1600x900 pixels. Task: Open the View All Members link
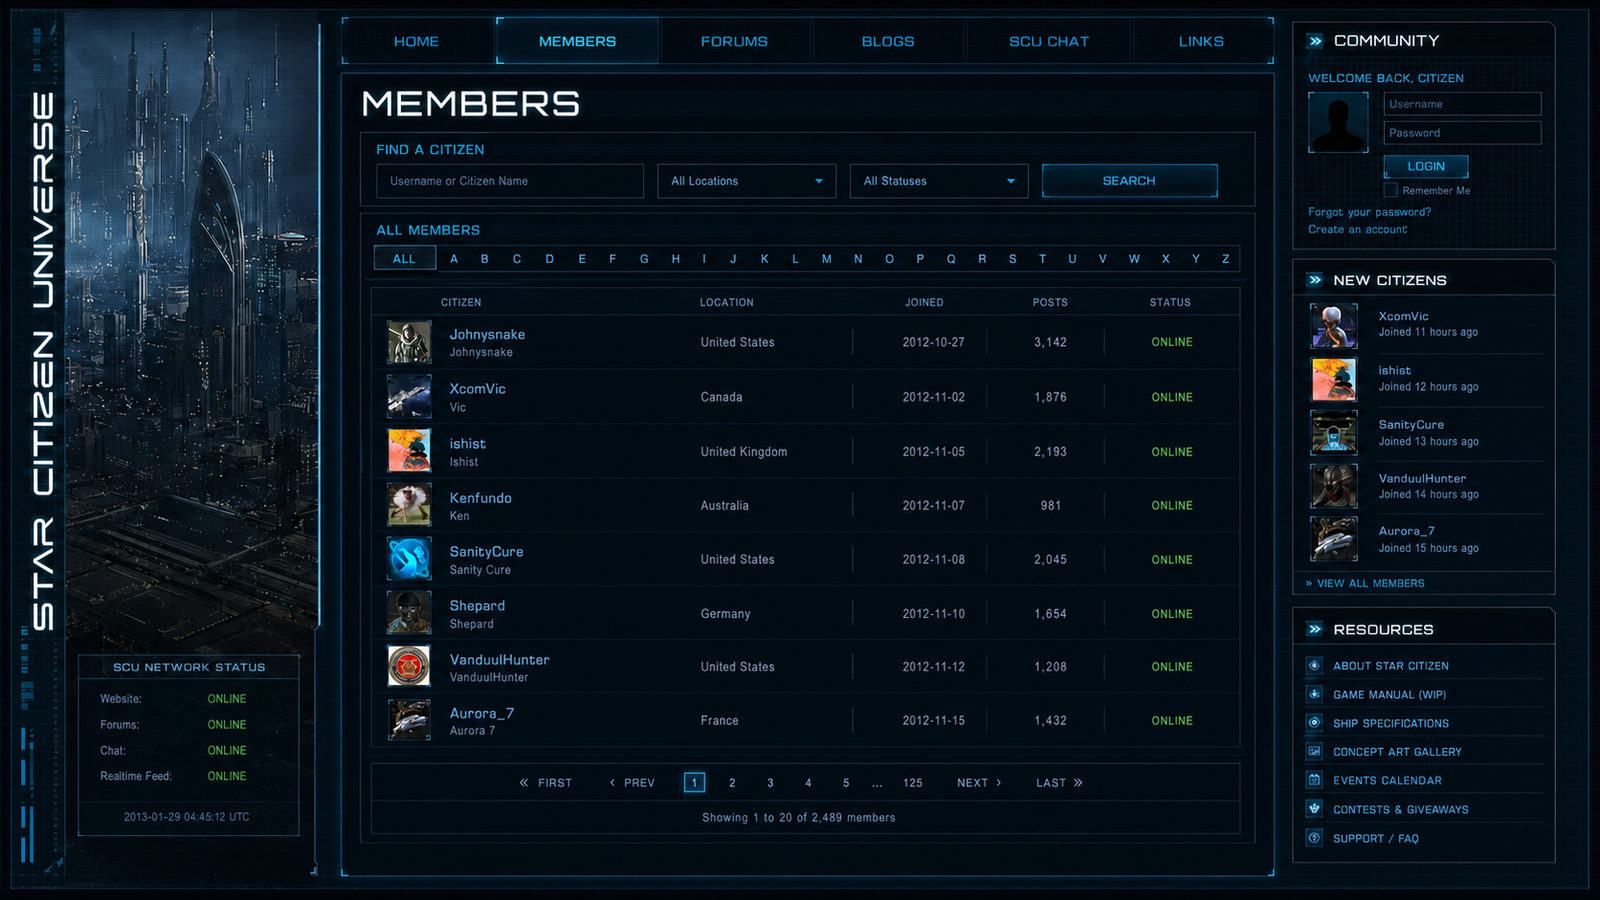tap(1370, 583)
